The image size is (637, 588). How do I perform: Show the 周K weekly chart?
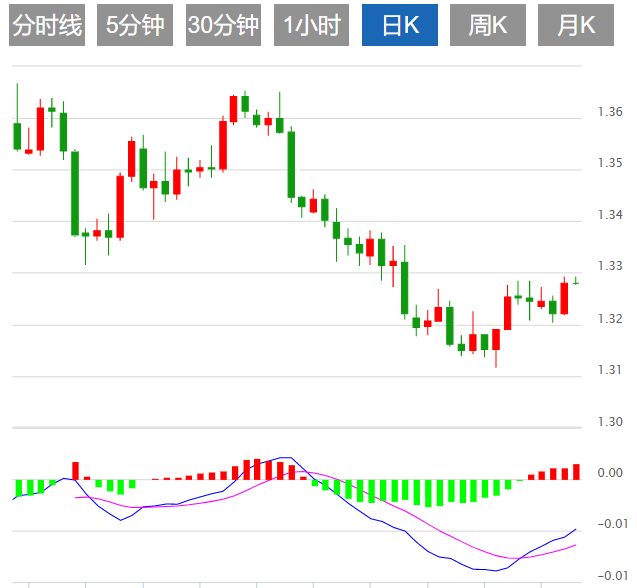[x=487, y=26]
